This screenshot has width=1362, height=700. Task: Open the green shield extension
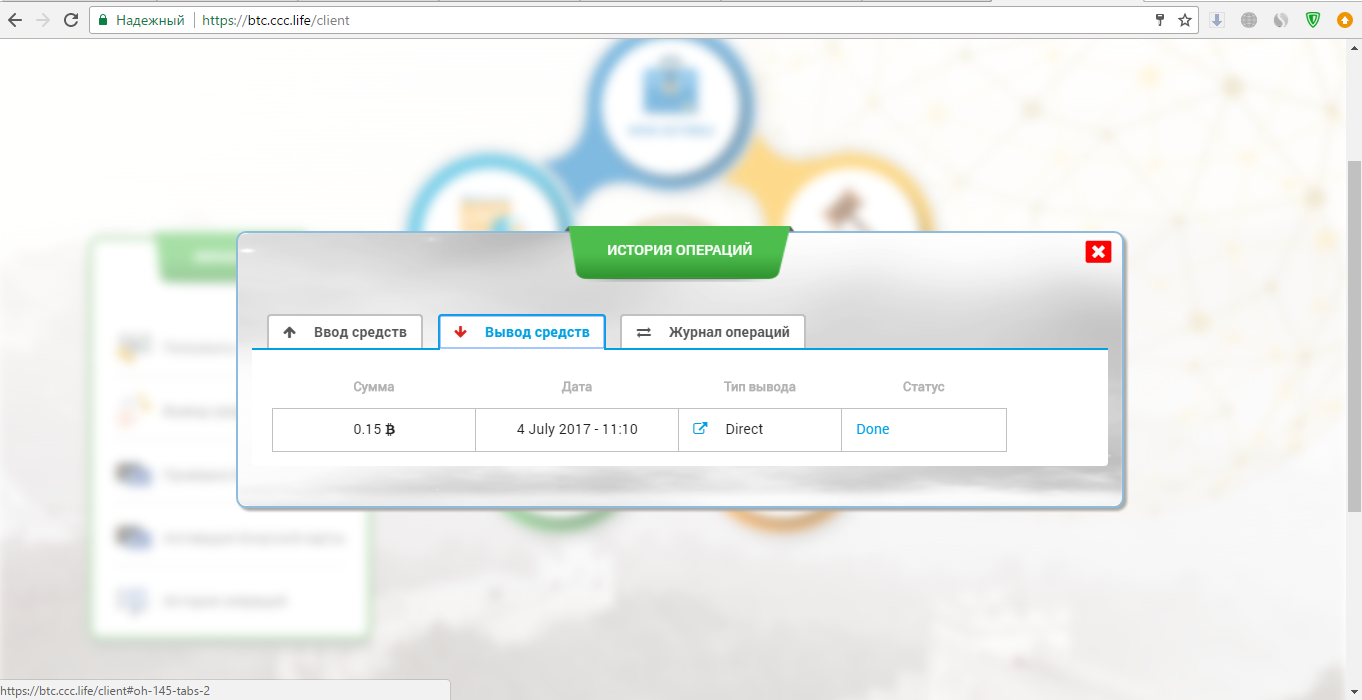[1313, 20]
